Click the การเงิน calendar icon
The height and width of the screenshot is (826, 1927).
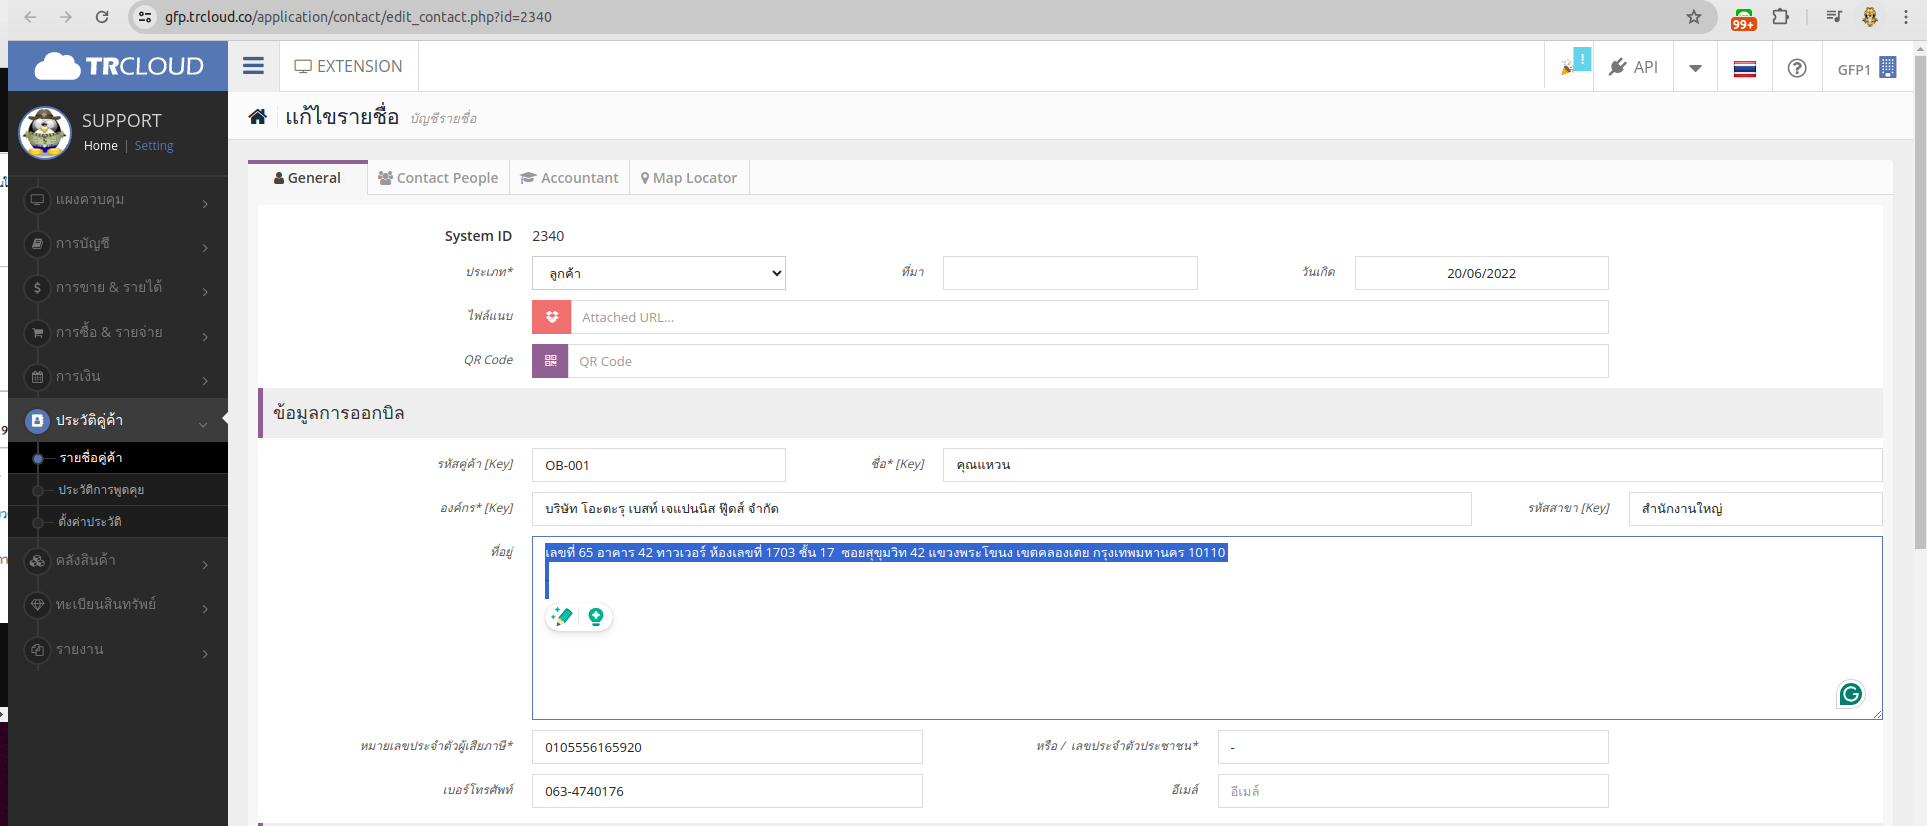pyautogui.click(x=37, y=377)
